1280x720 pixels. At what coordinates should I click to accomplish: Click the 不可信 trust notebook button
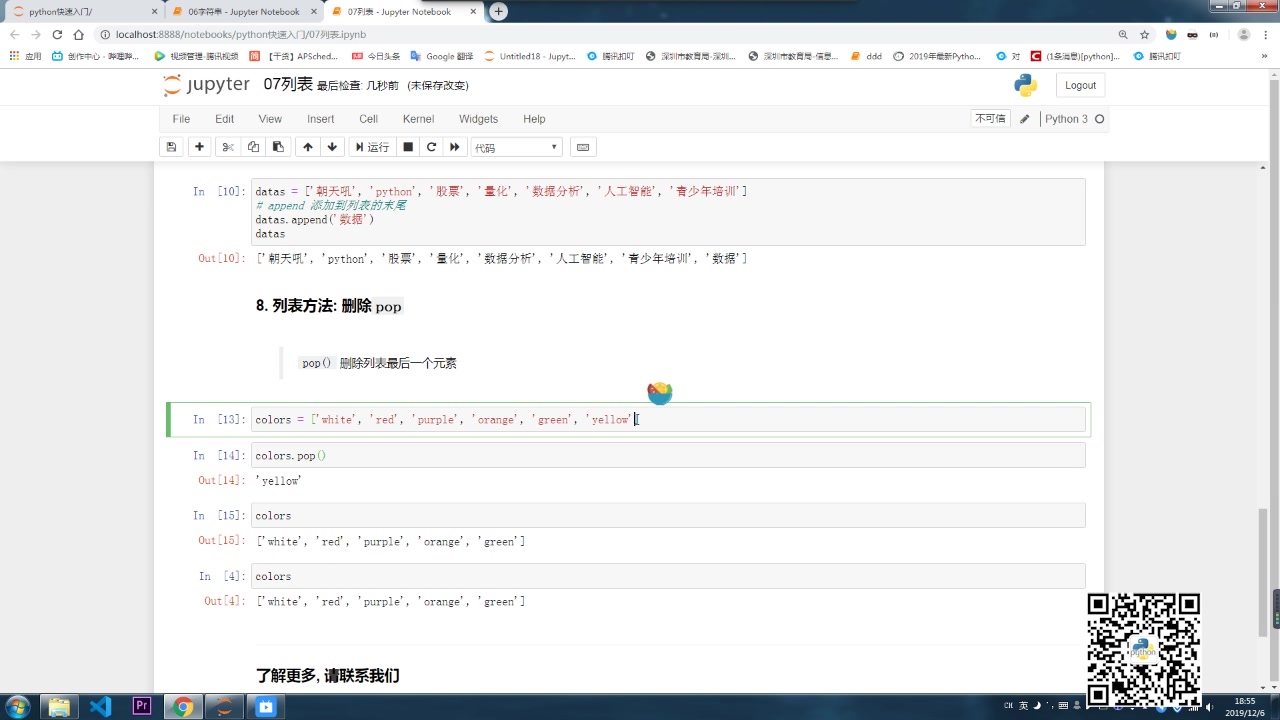[x=989, y=118]
